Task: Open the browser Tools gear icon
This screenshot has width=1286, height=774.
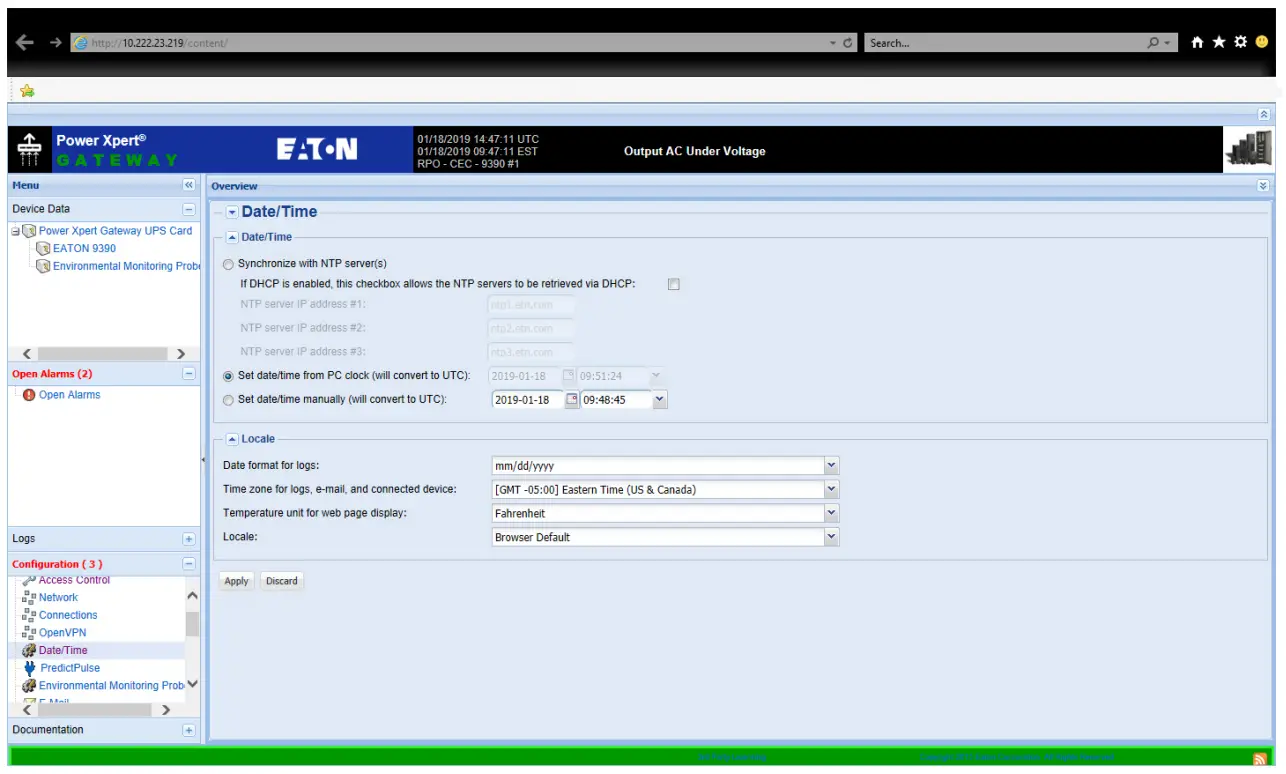Action: (1241, 42)
